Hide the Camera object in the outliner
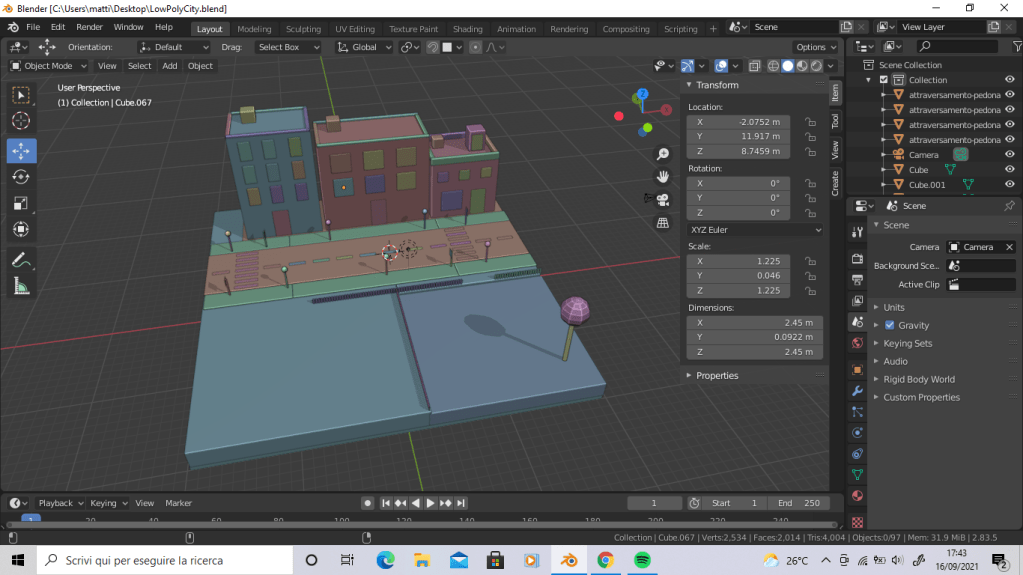 click(1009, 155)
